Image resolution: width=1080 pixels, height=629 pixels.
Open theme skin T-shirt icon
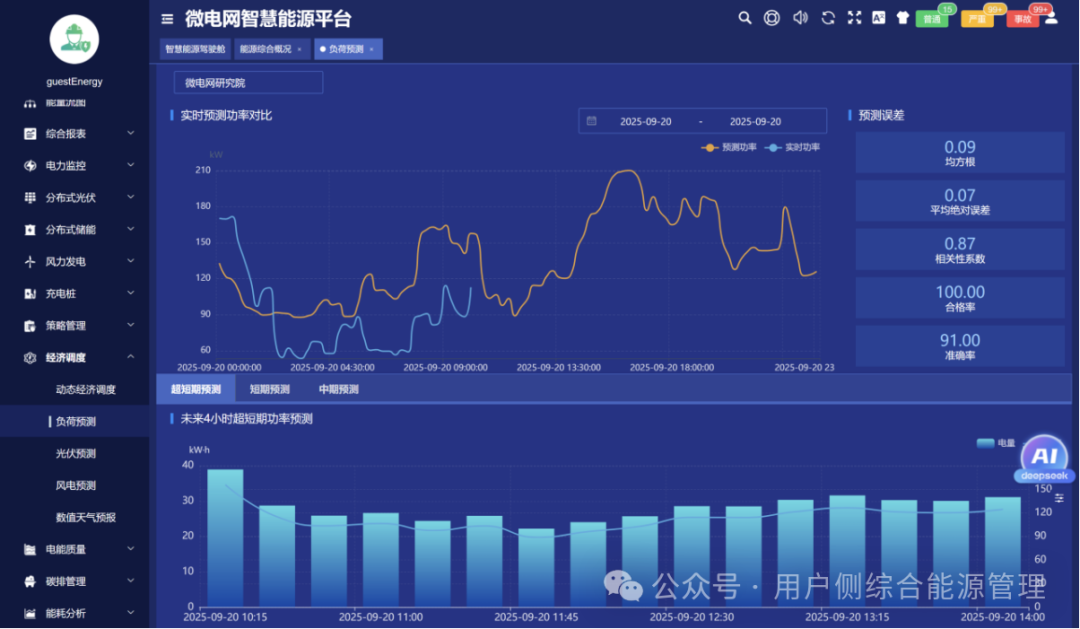pyautogui.click(x=903, y=18)
